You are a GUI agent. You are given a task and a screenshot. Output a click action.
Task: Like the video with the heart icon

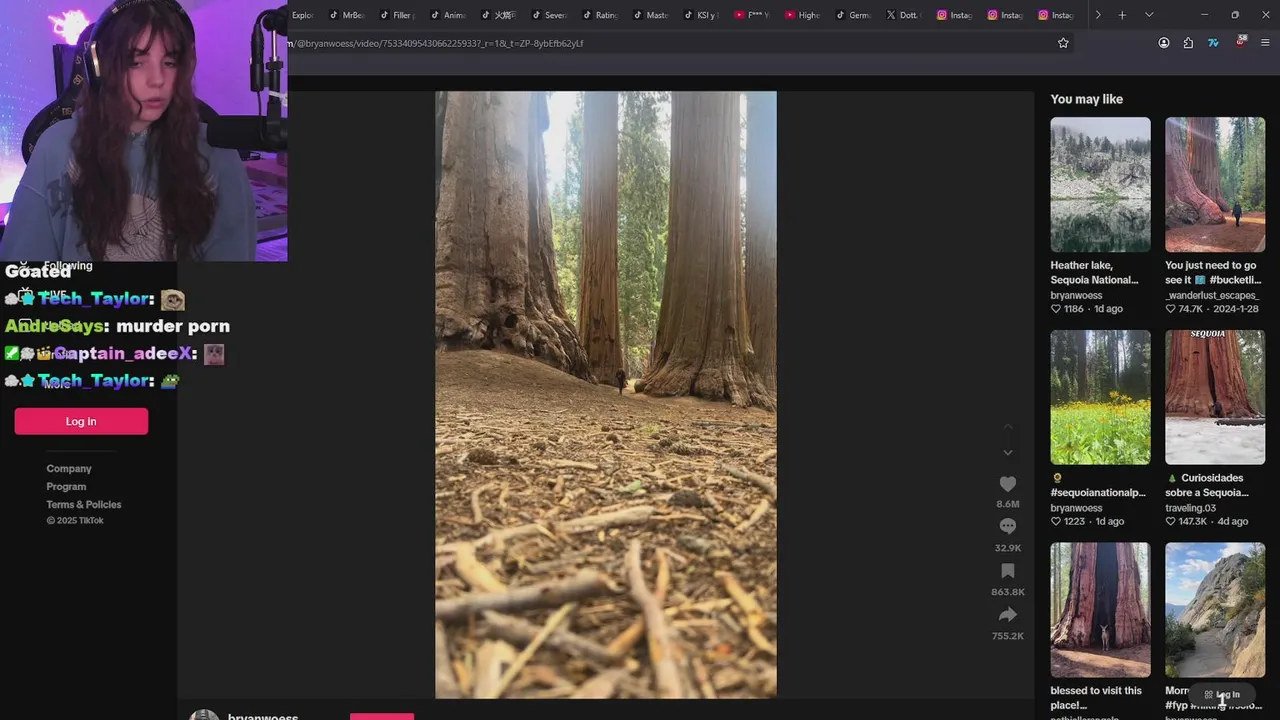[x=1008, y=484]
